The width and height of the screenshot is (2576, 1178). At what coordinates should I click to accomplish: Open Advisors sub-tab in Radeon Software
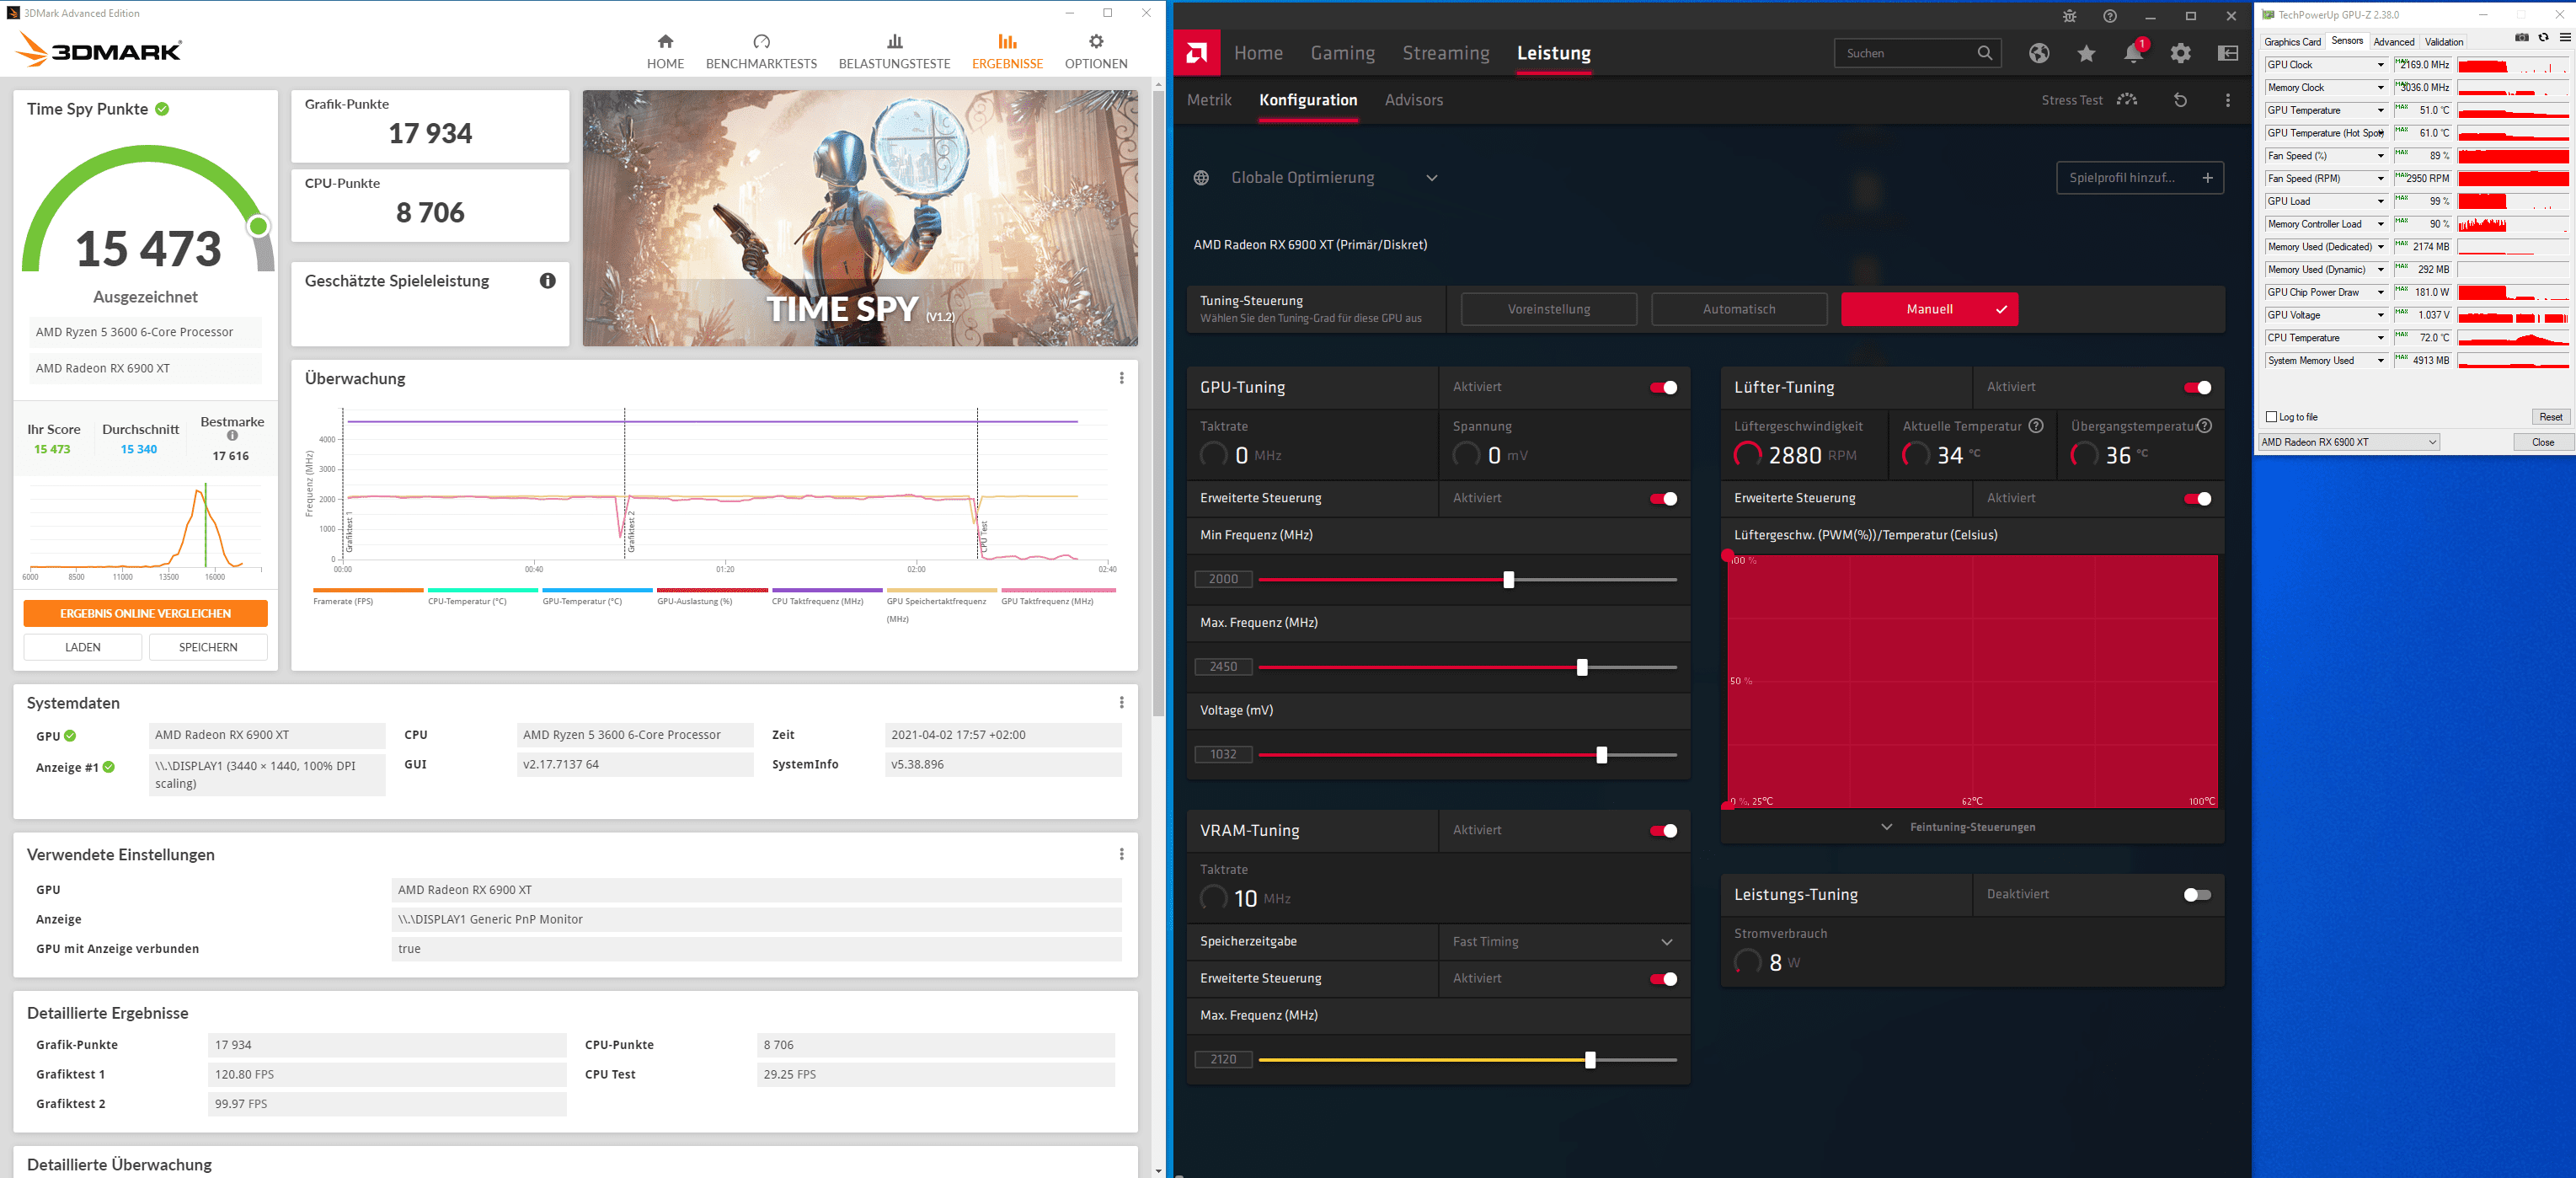click(x=1413, y=100)
